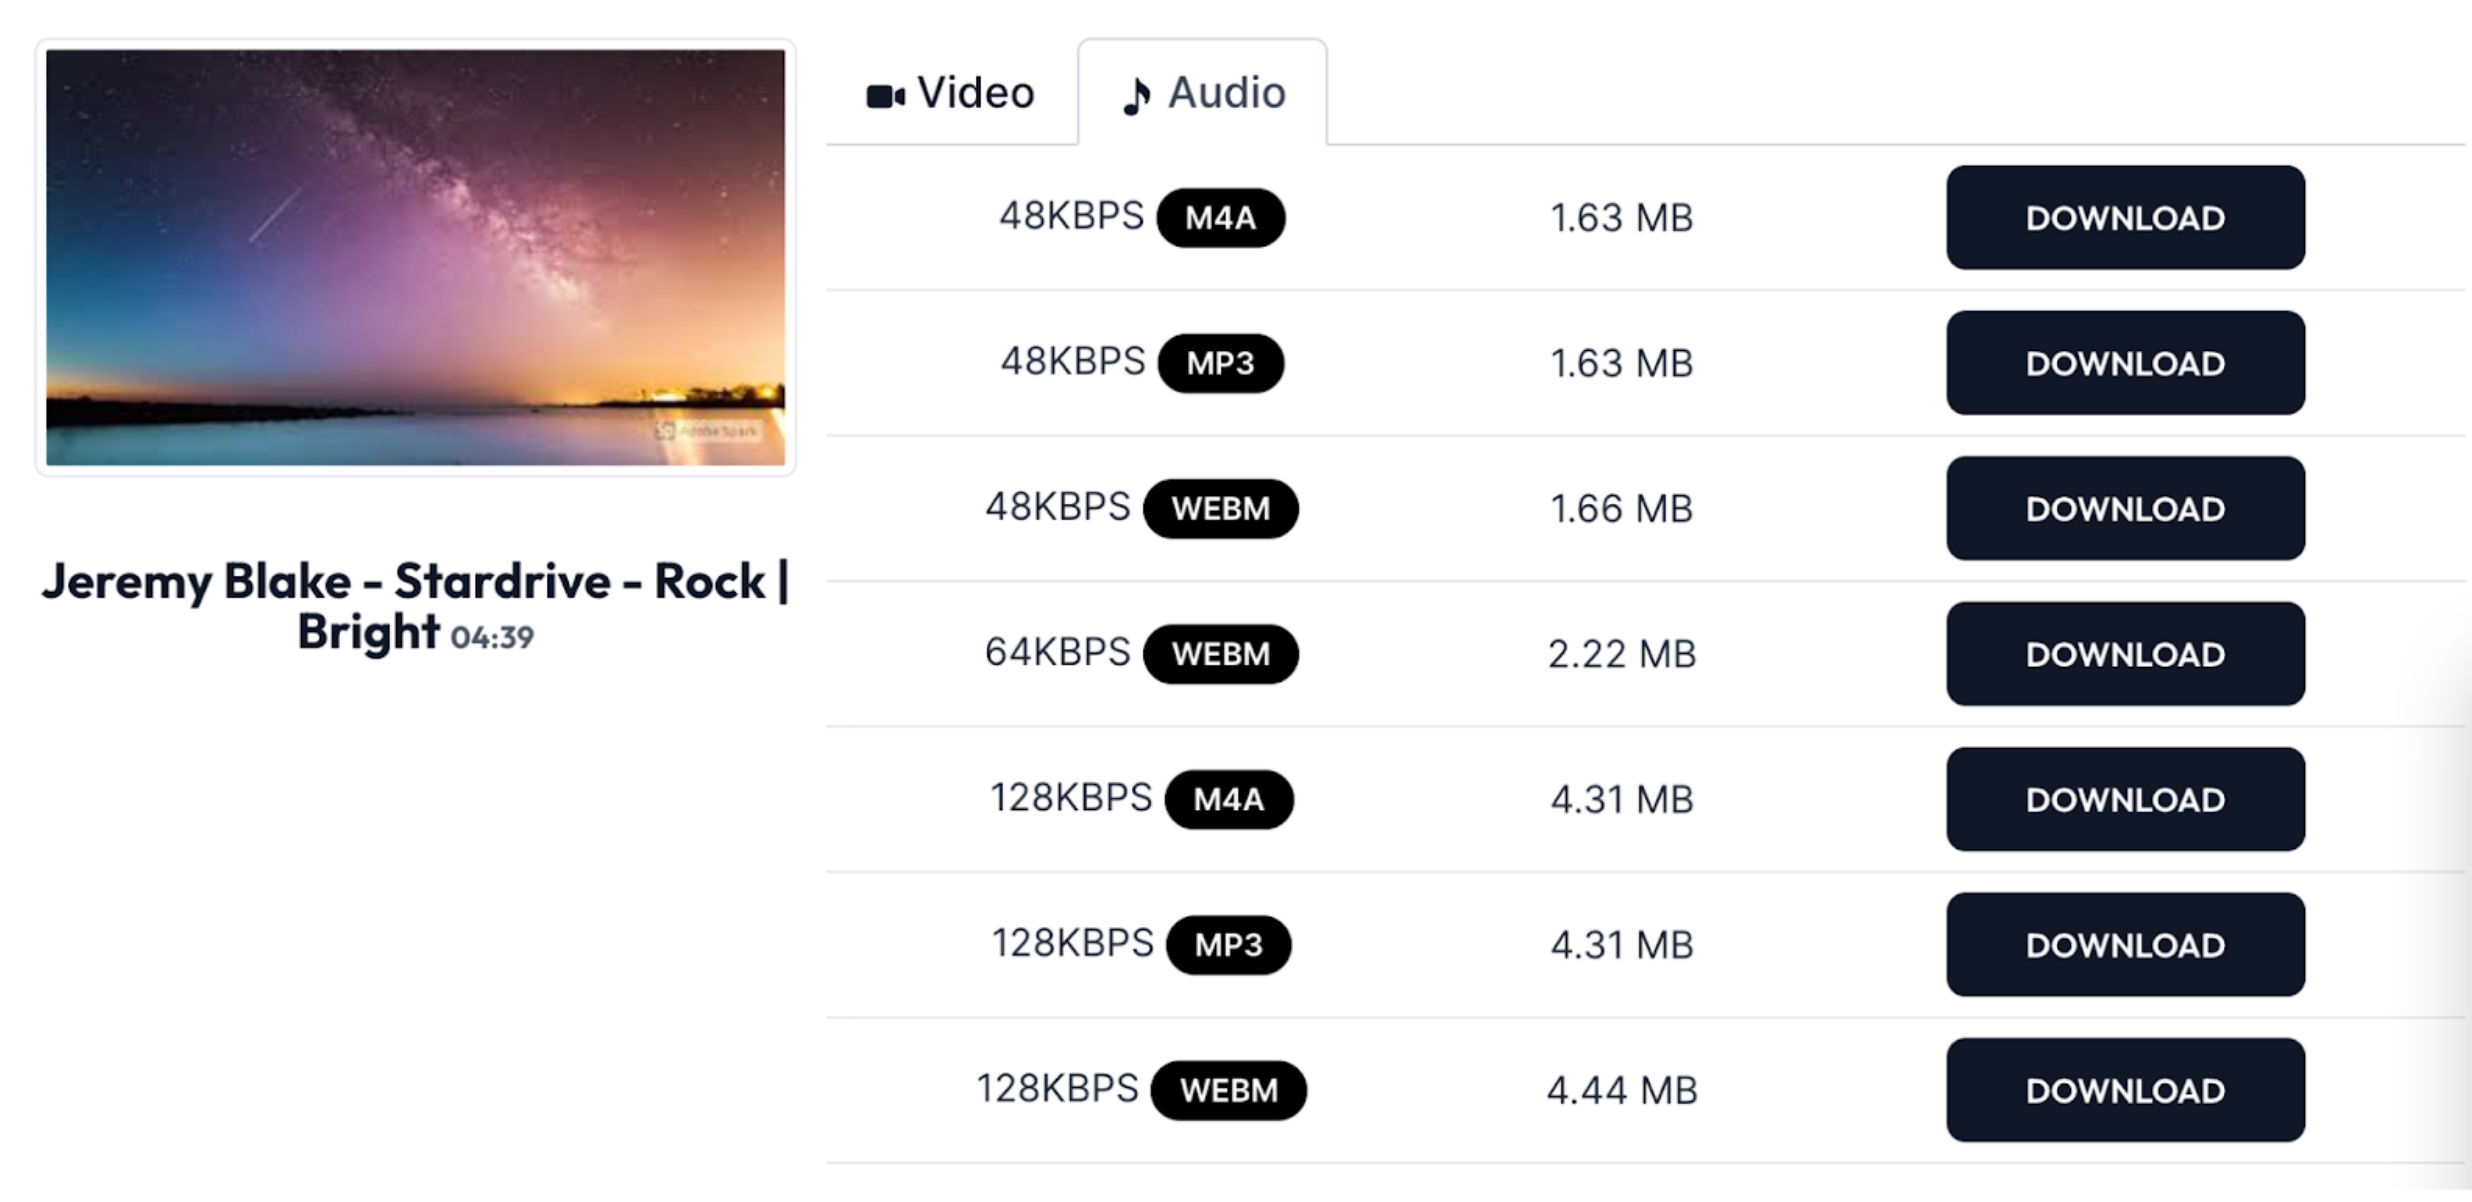The height and width of the screenshot is (1202, 2472).
Task: Select the M4A format badge beside 48KBPS
Action: [1220, 217]
